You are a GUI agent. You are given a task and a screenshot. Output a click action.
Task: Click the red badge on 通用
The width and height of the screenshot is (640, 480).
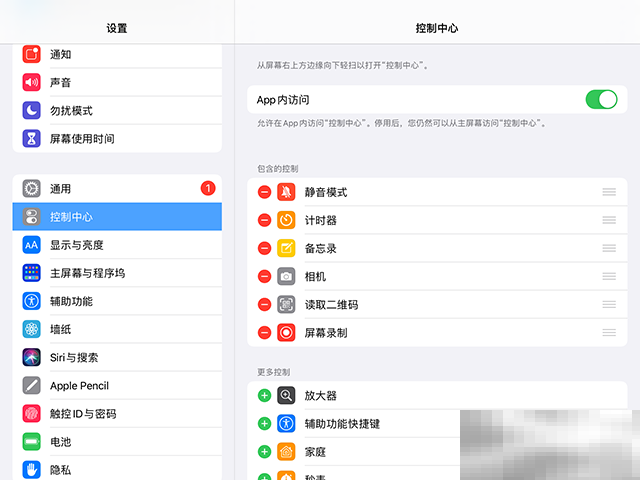pos(208,188)
